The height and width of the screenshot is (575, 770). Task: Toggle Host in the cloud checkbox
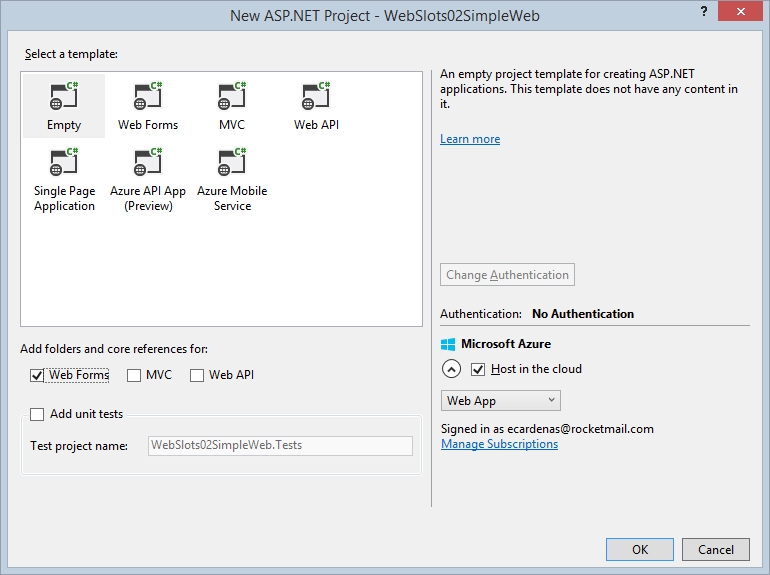tap(478, 369)
